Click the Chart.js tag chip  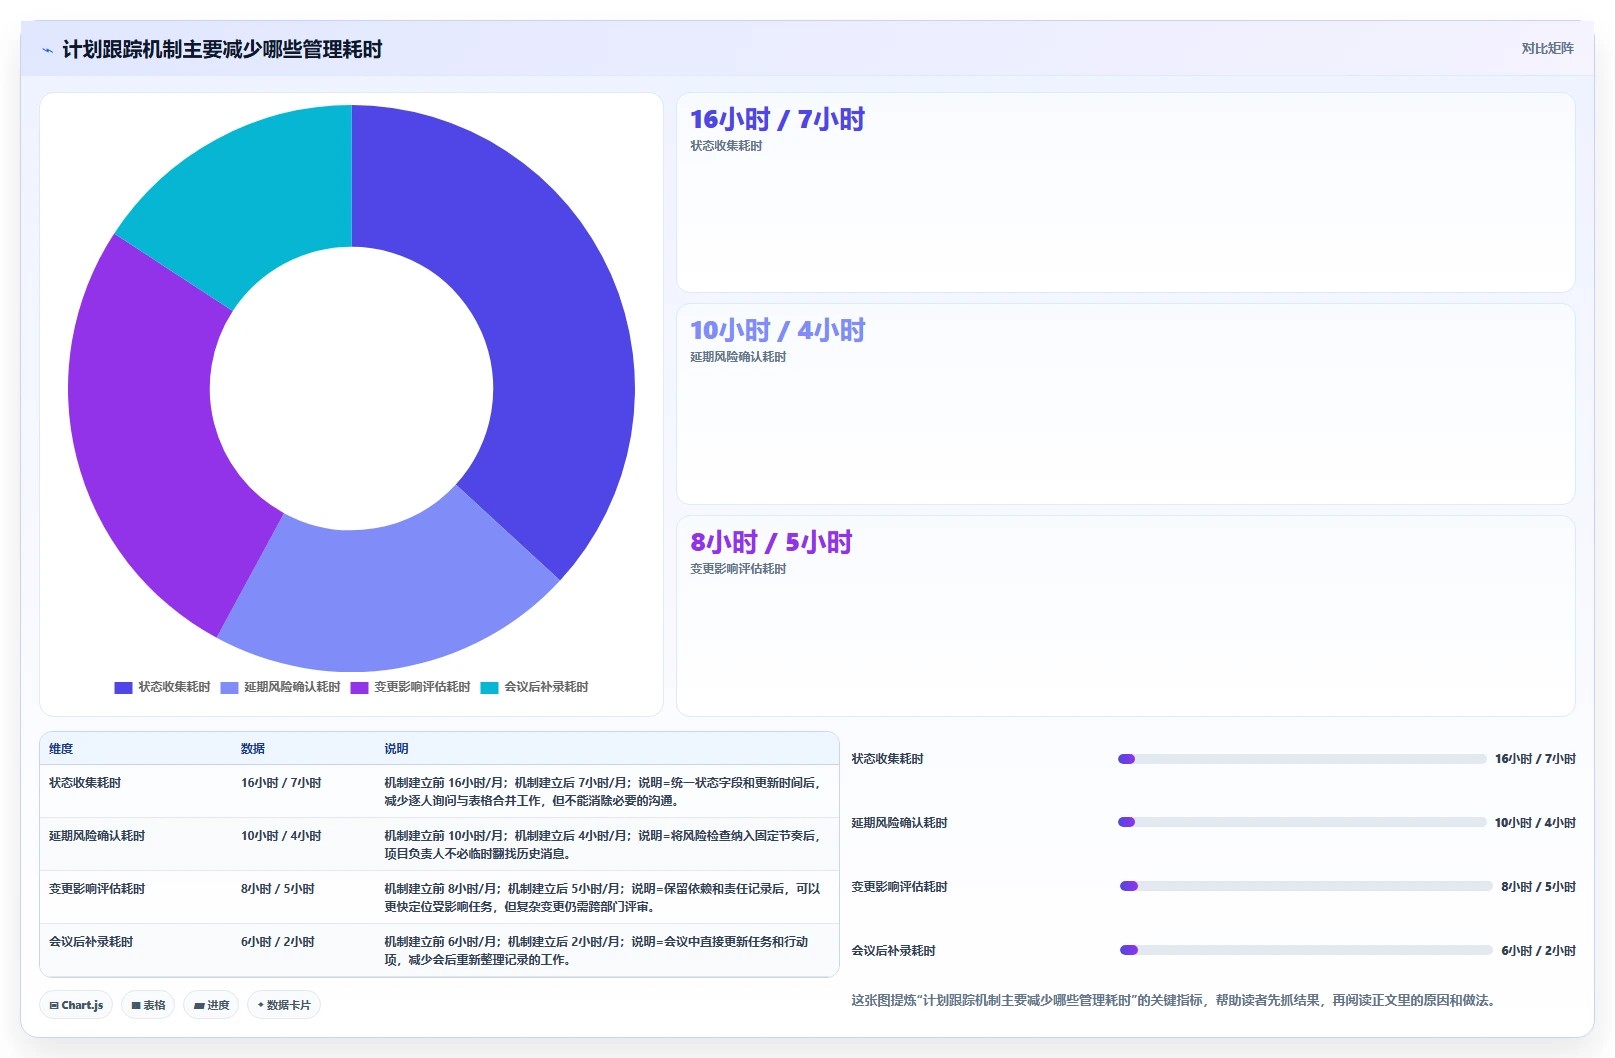76,1005
